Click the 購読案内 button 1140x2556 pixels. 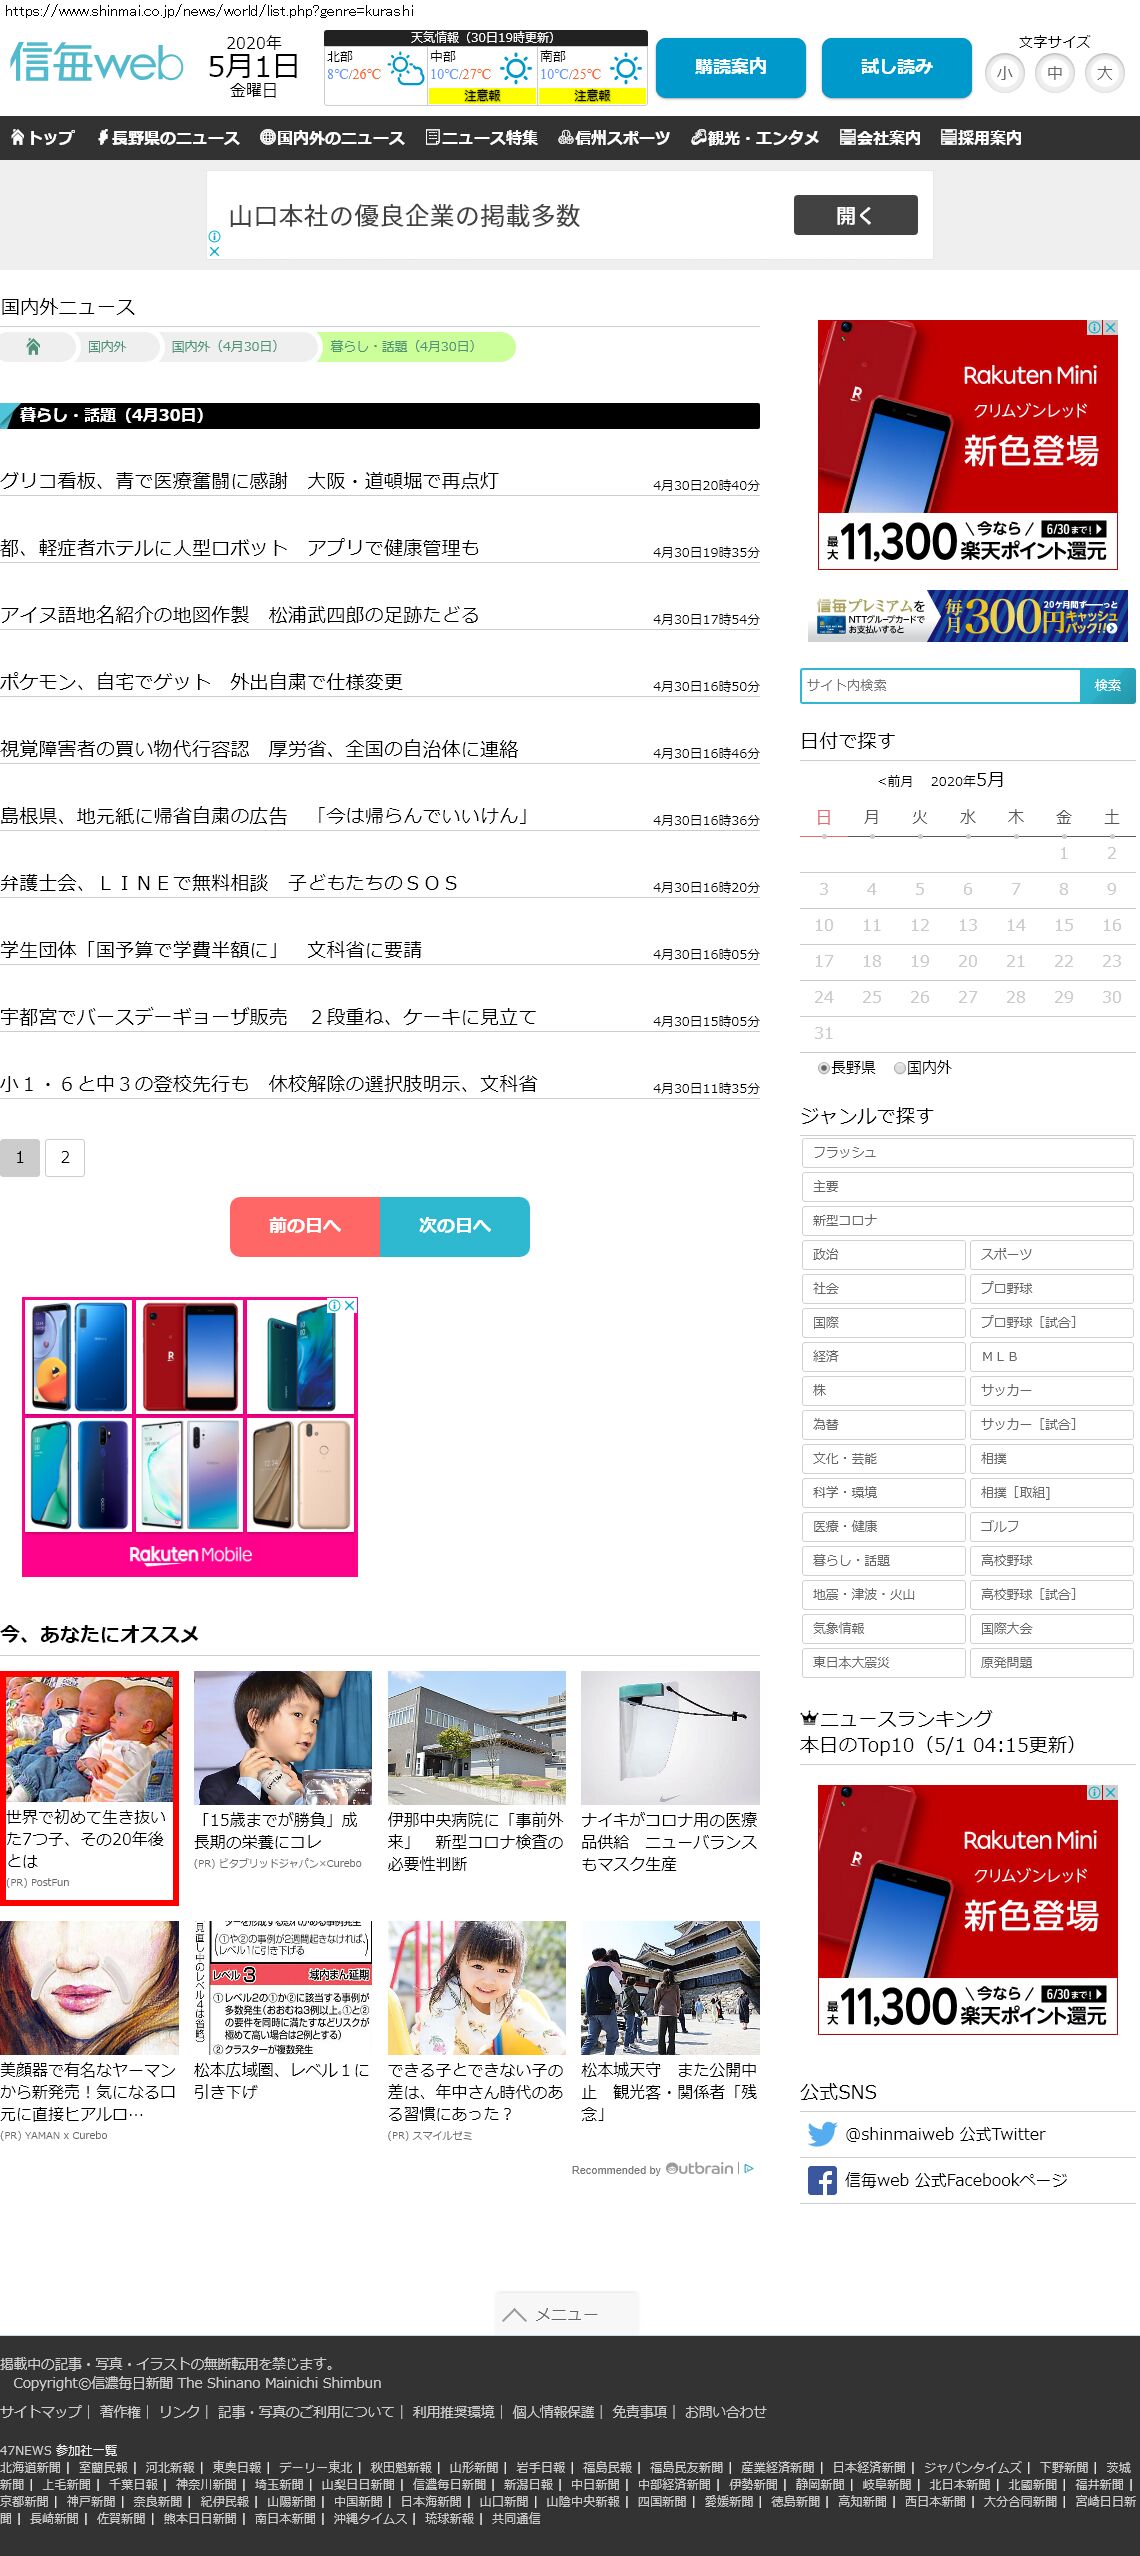731,67
